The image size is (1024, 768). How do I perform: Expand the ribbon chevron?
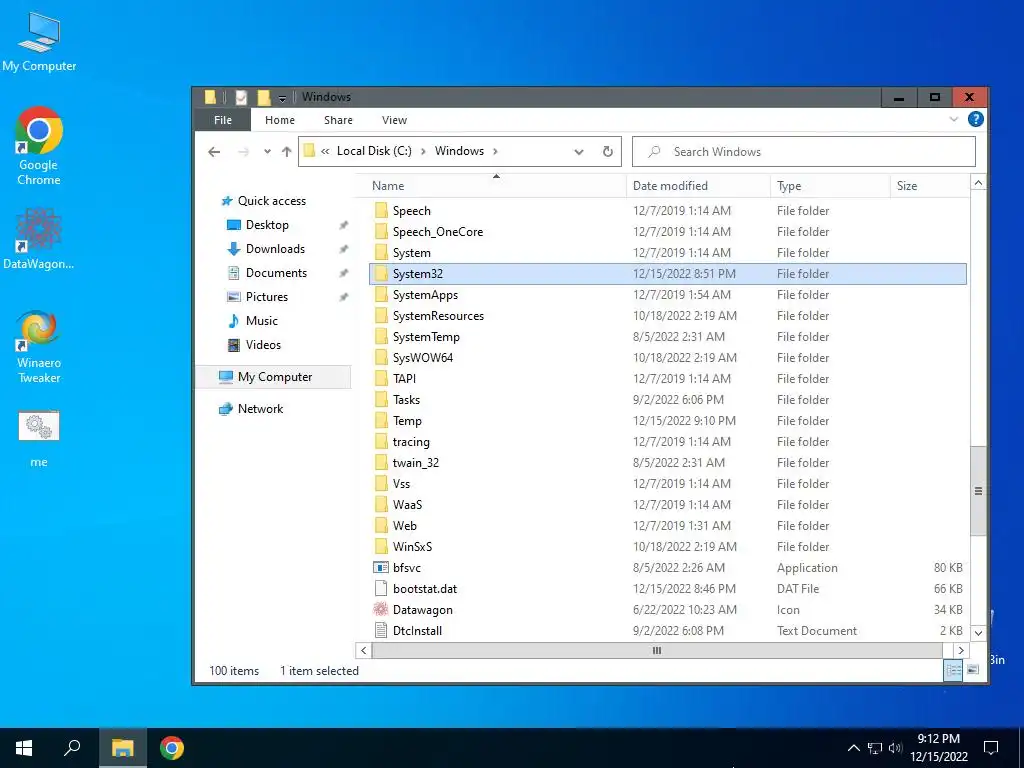pyautogui.click(x=953, y=119)
